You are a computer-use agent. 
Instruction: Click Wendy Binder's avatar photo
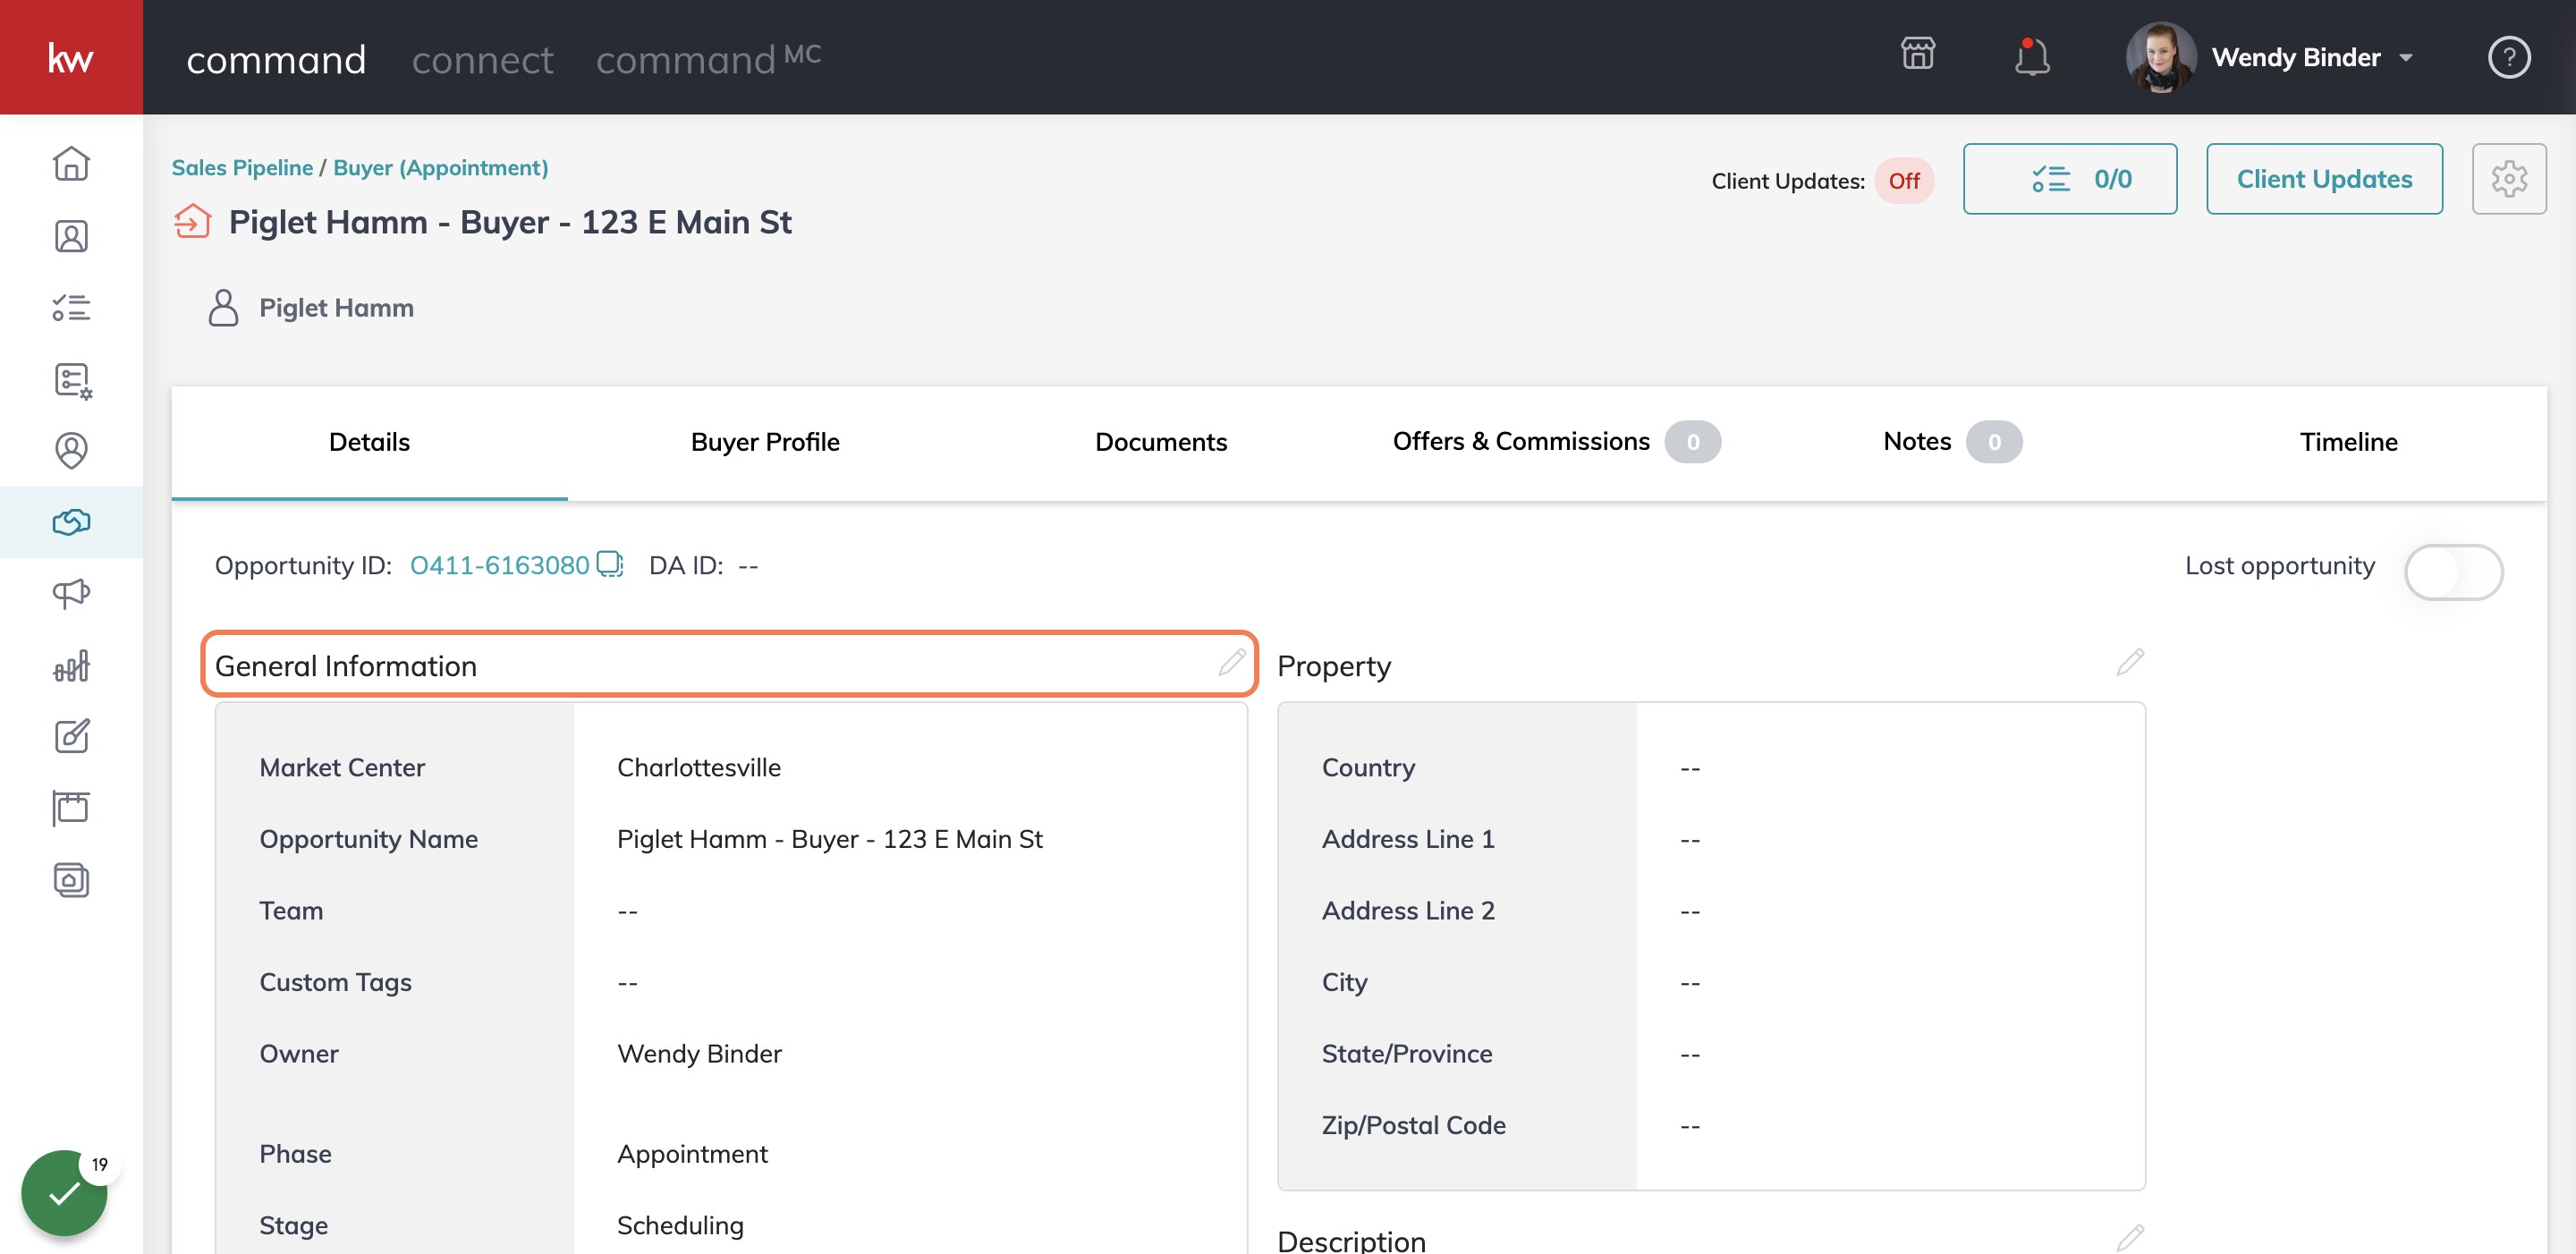click(2160, 57)
